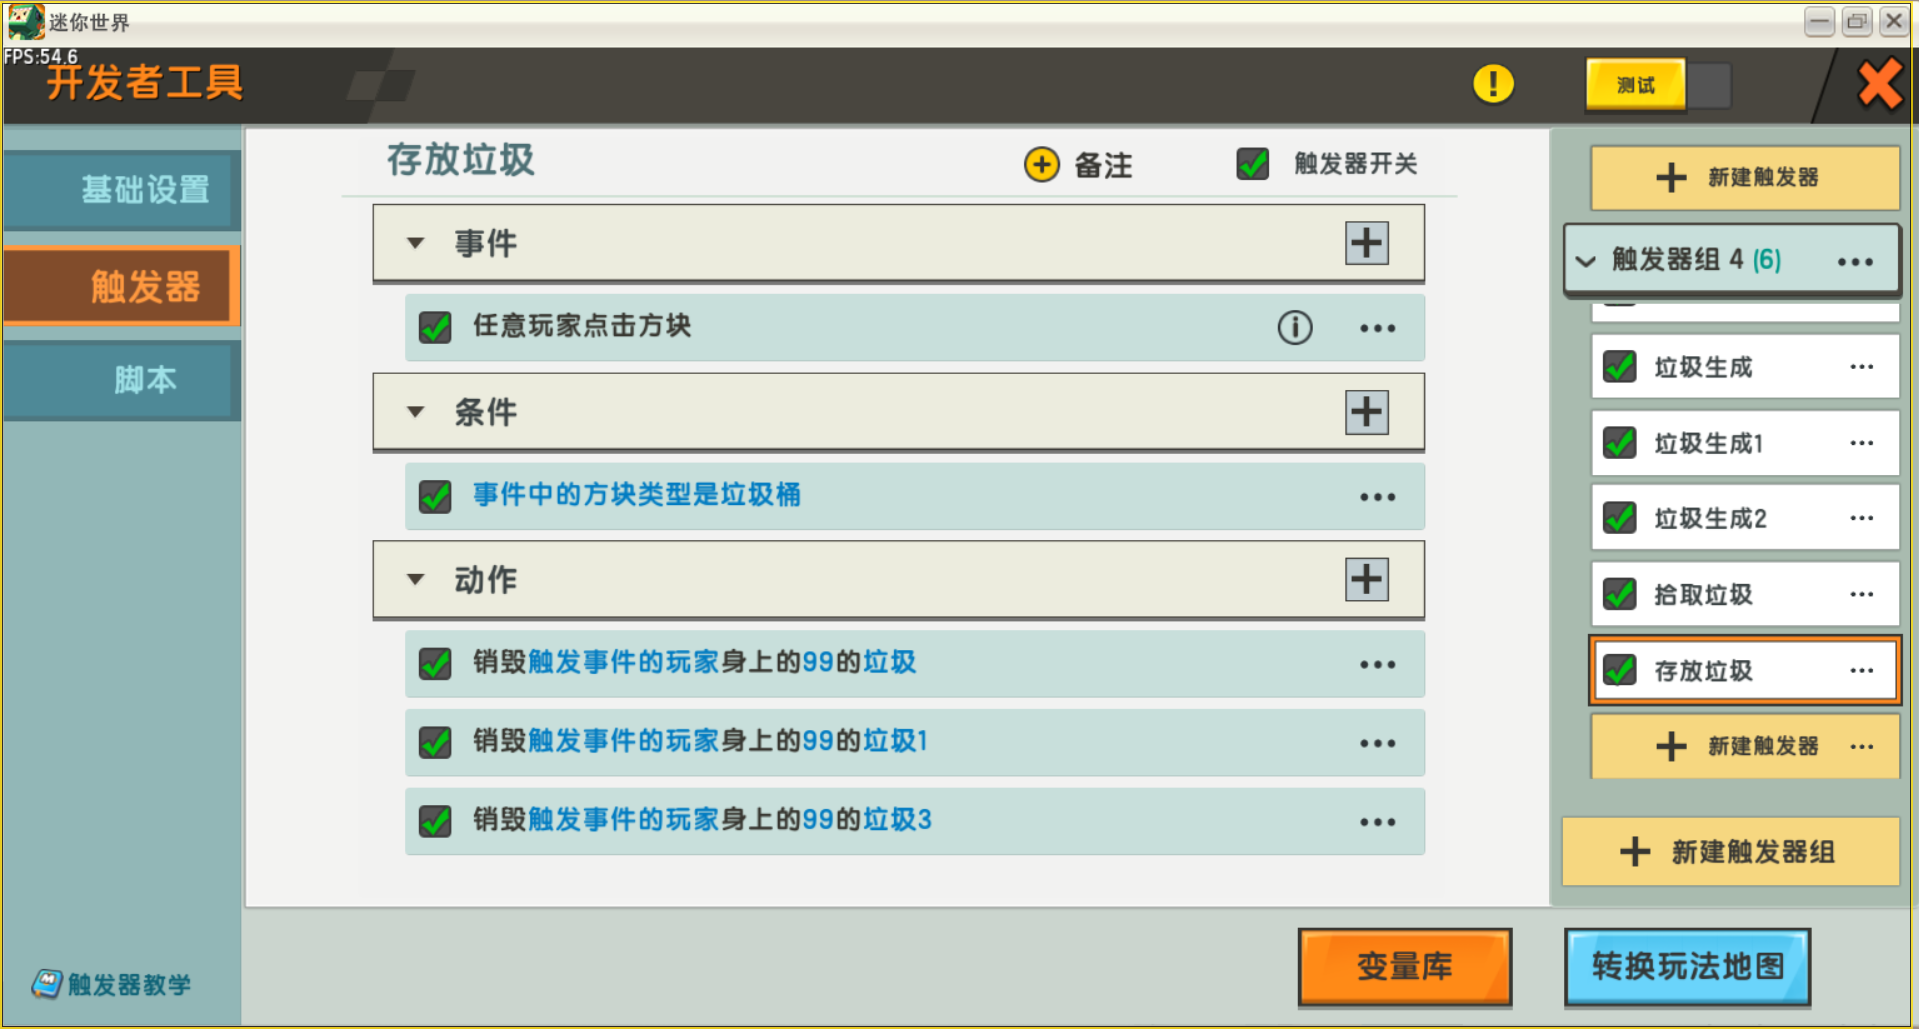Disable the 拾取垃圾 trigger checkbox

click(1619, 594)
